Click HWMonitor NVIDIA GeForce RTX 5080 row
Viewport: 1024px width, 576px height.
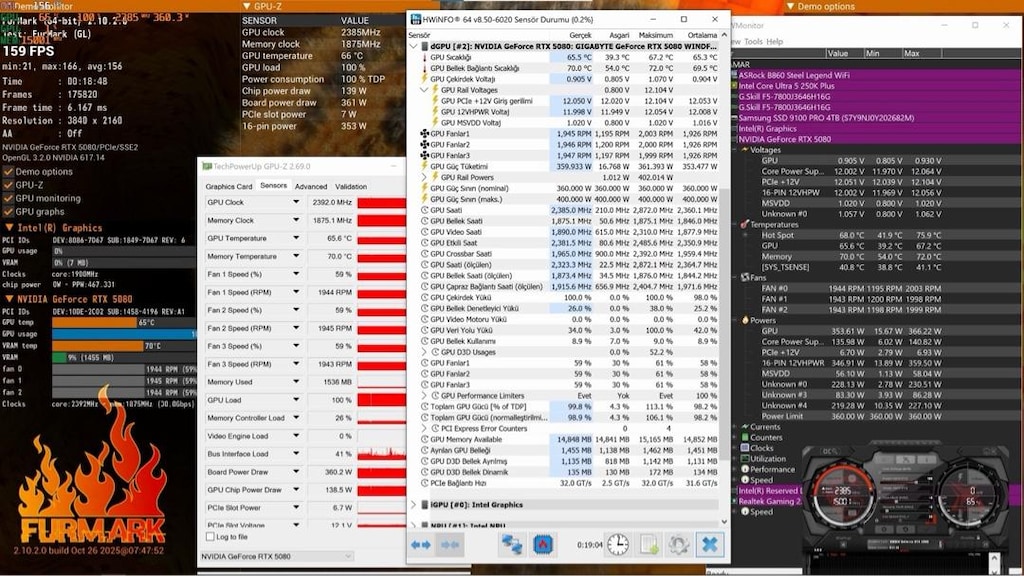875,139
